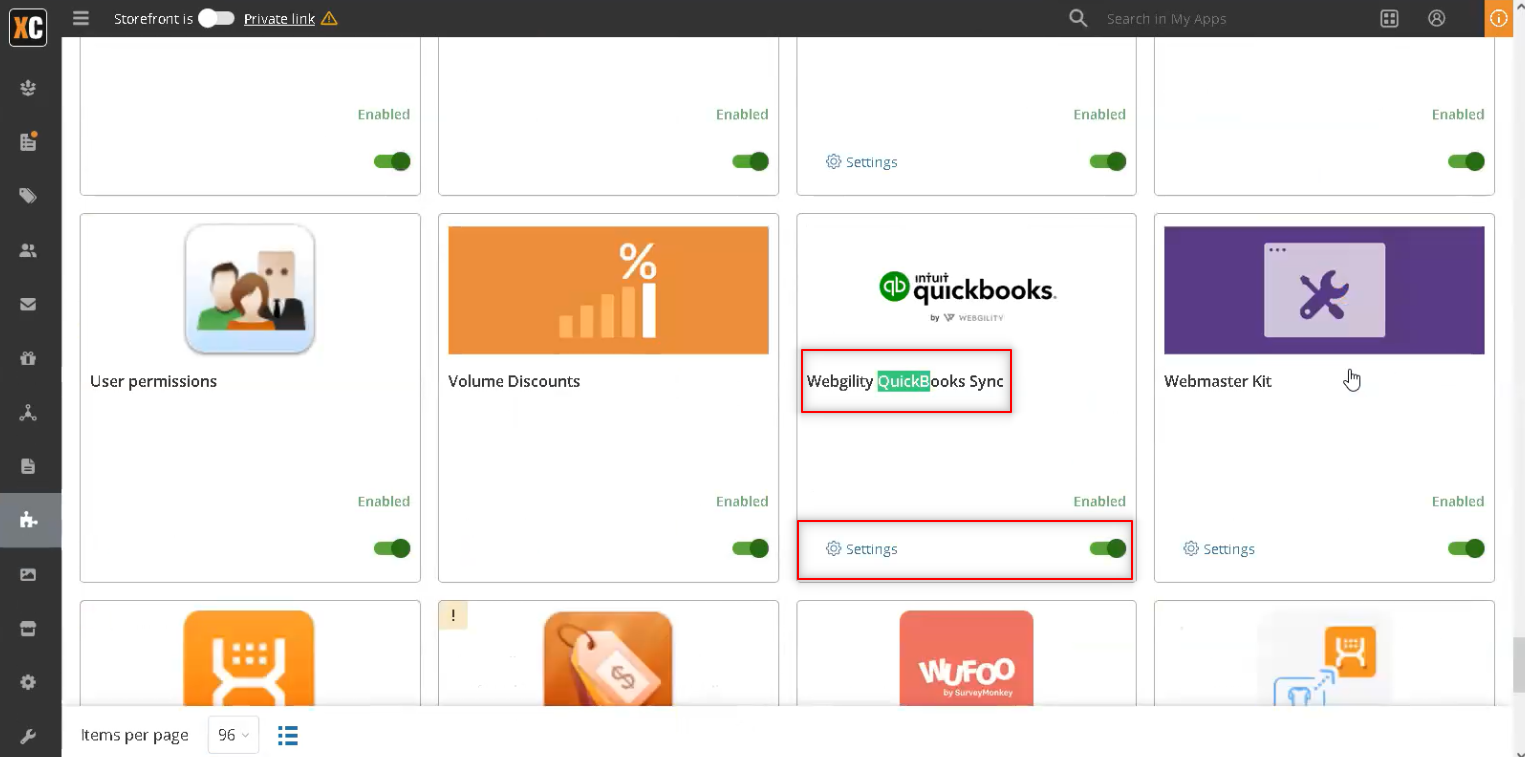
Task: Click gear icon of Webmaster Kit Settings
Action: pos(1191,548)
